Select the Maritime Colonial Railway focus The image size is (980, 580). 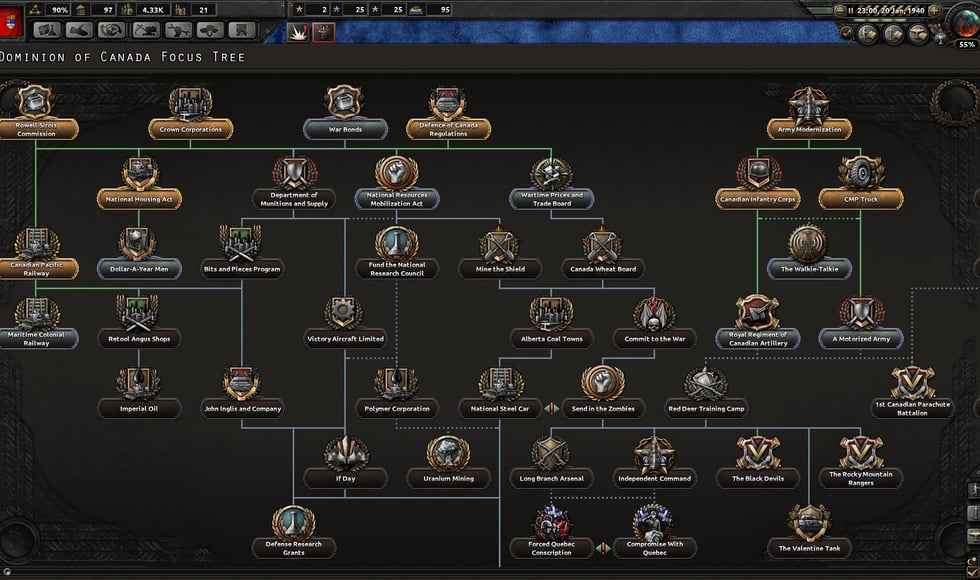(x=36, y=339)
